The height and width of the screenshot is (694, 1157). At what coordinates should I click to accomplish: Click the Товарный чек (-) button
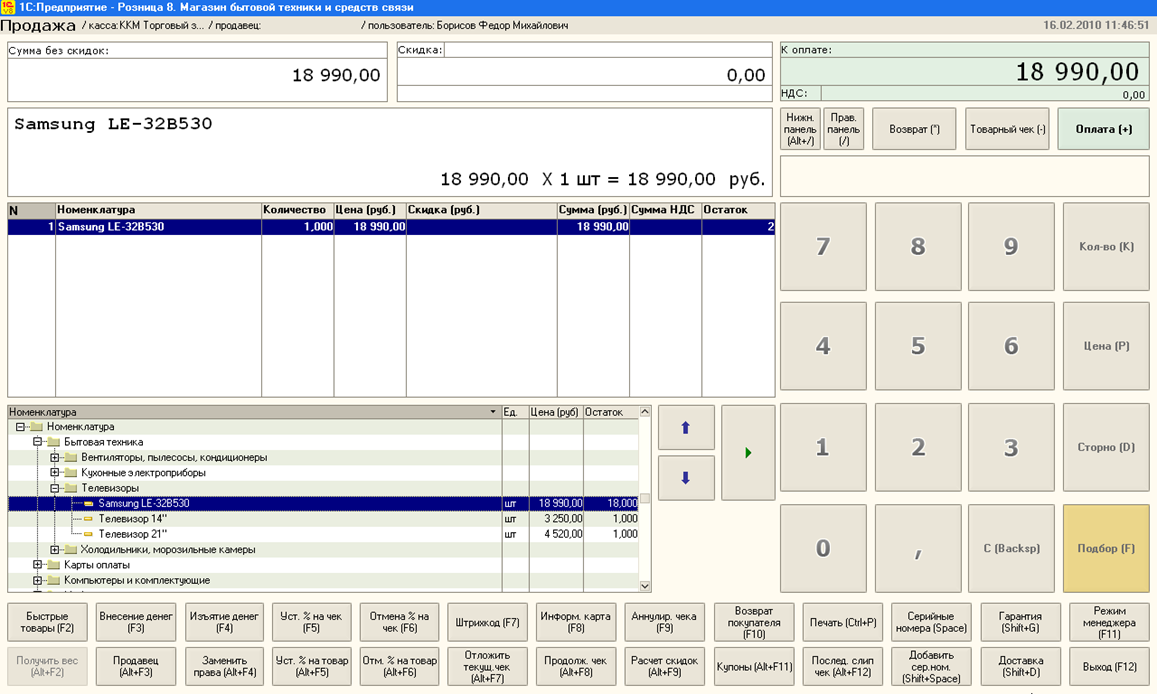[x=1007, y=129]
